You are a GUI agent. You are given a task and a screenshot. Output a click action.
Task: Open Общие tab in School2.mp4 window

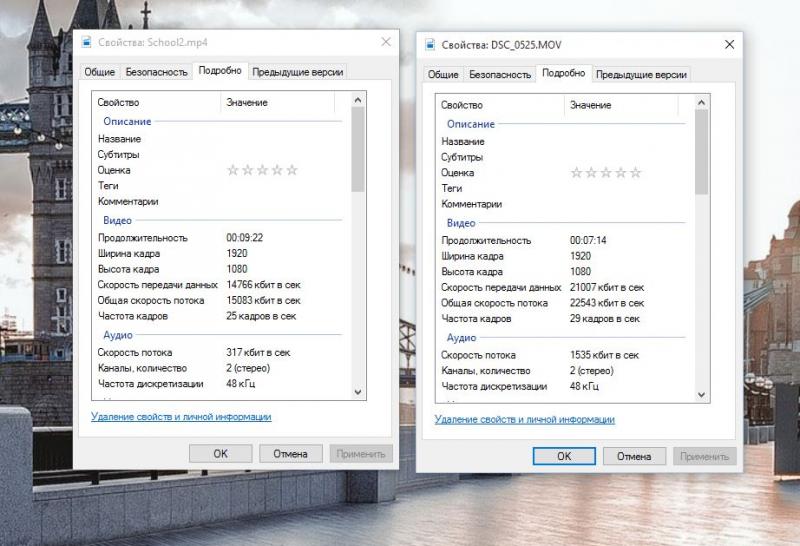[x=99, y=72]
